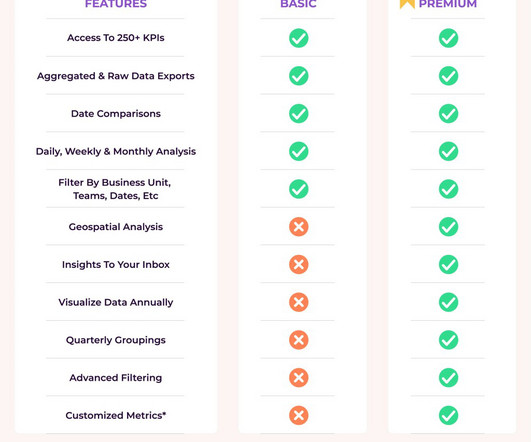Click the Basic red X for Quarterly Groupings

pyautogui.click(x=299, y=340)
